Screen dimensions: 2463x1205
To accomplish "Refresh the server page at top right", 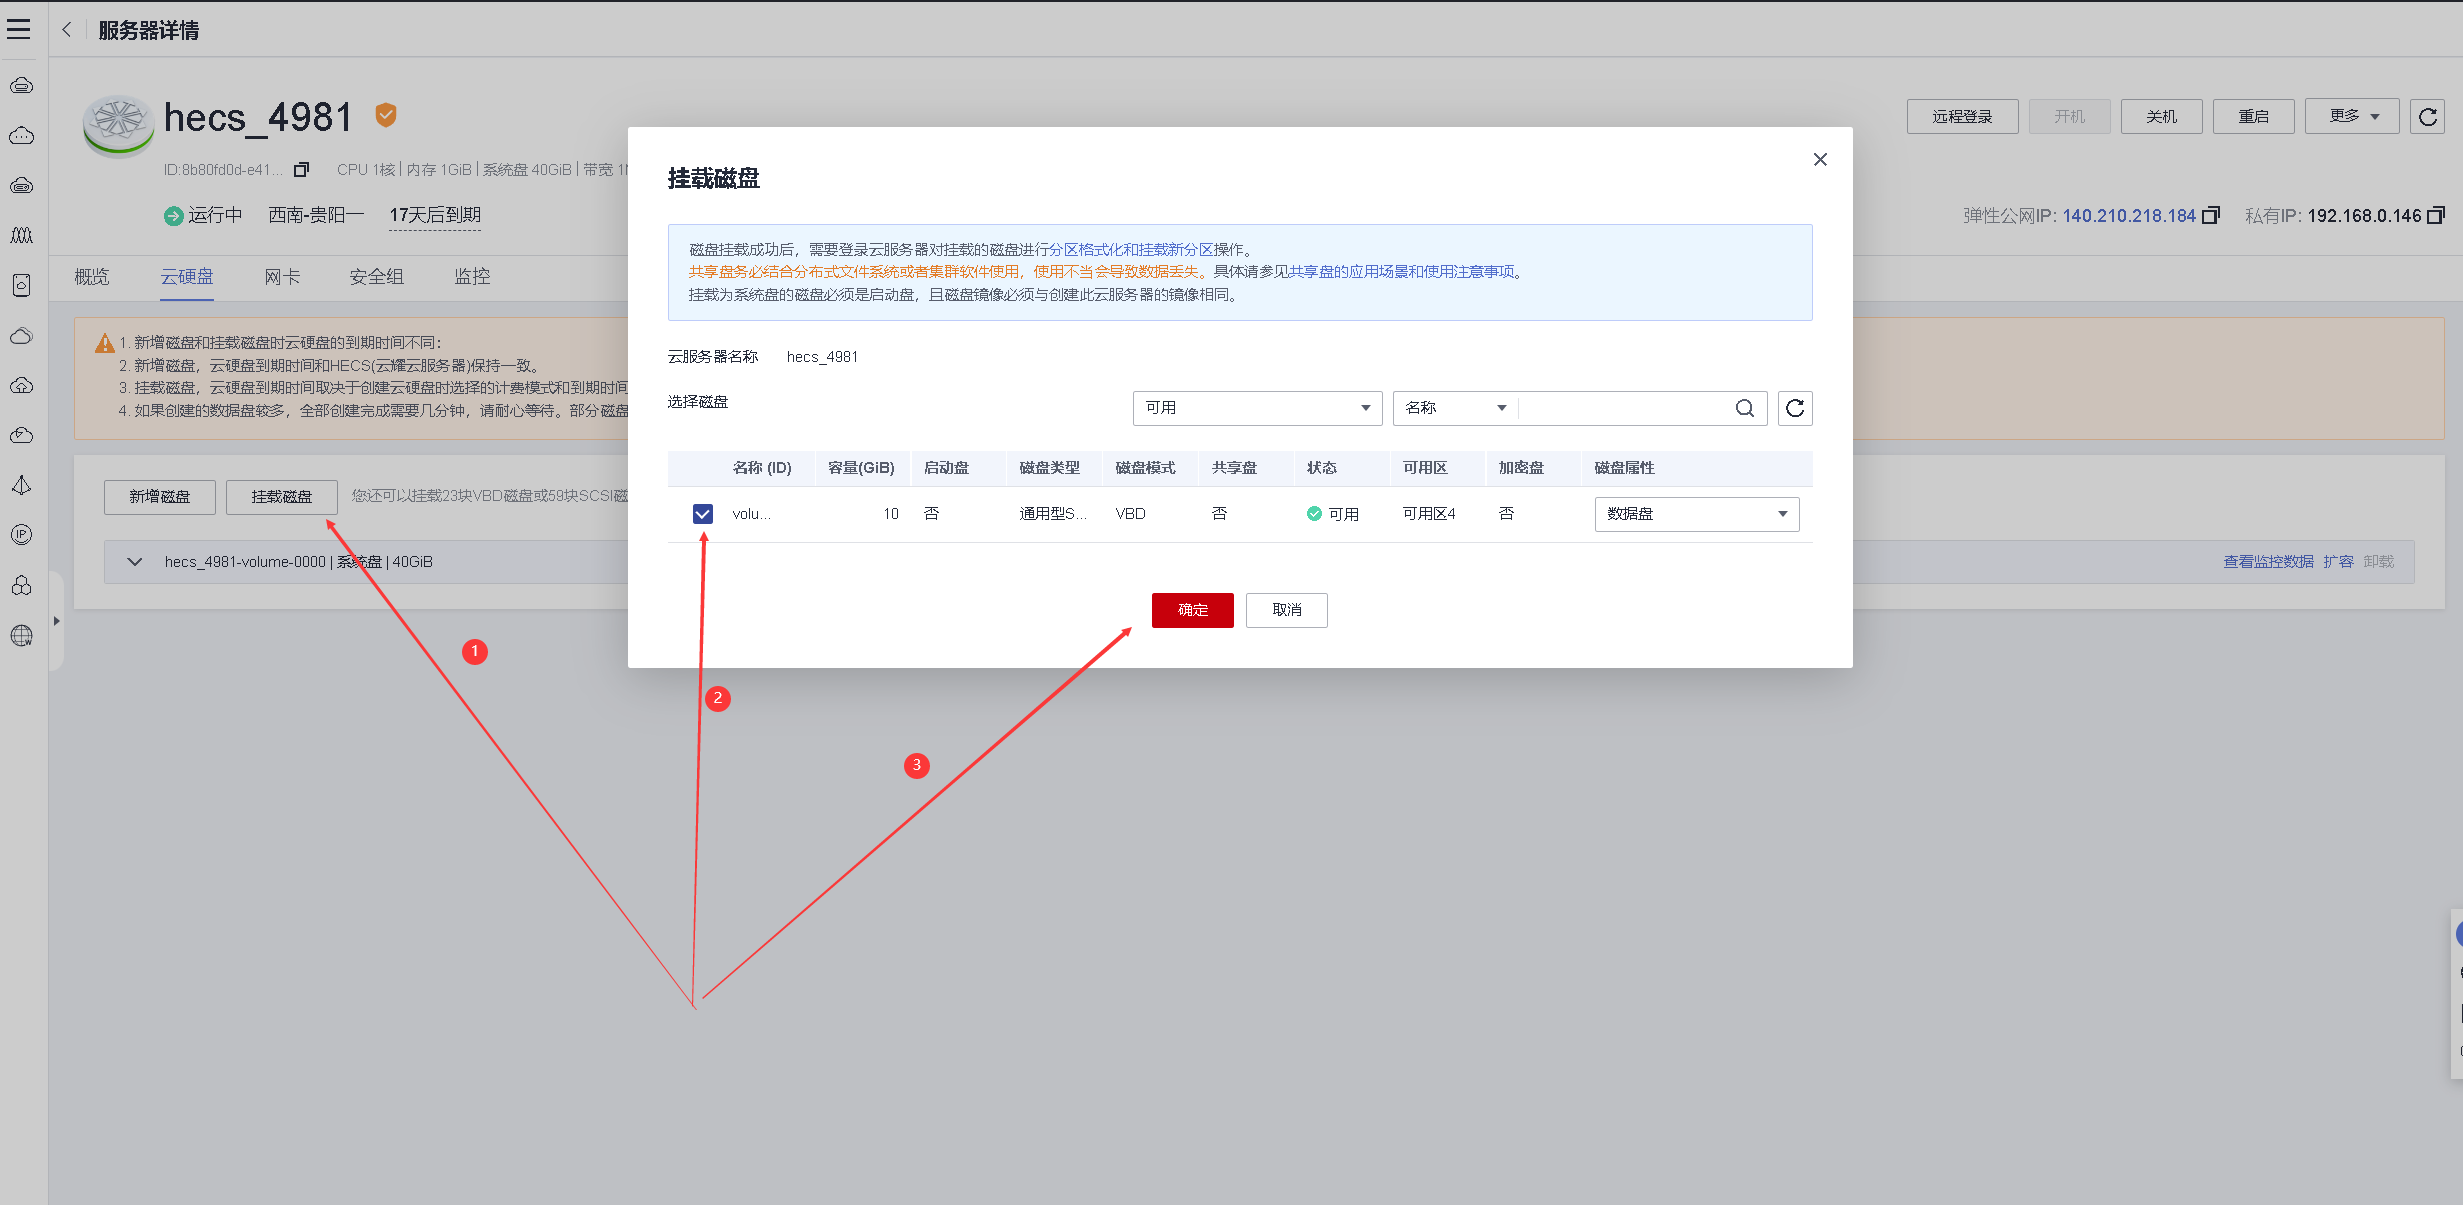I will coord(2427,117).
